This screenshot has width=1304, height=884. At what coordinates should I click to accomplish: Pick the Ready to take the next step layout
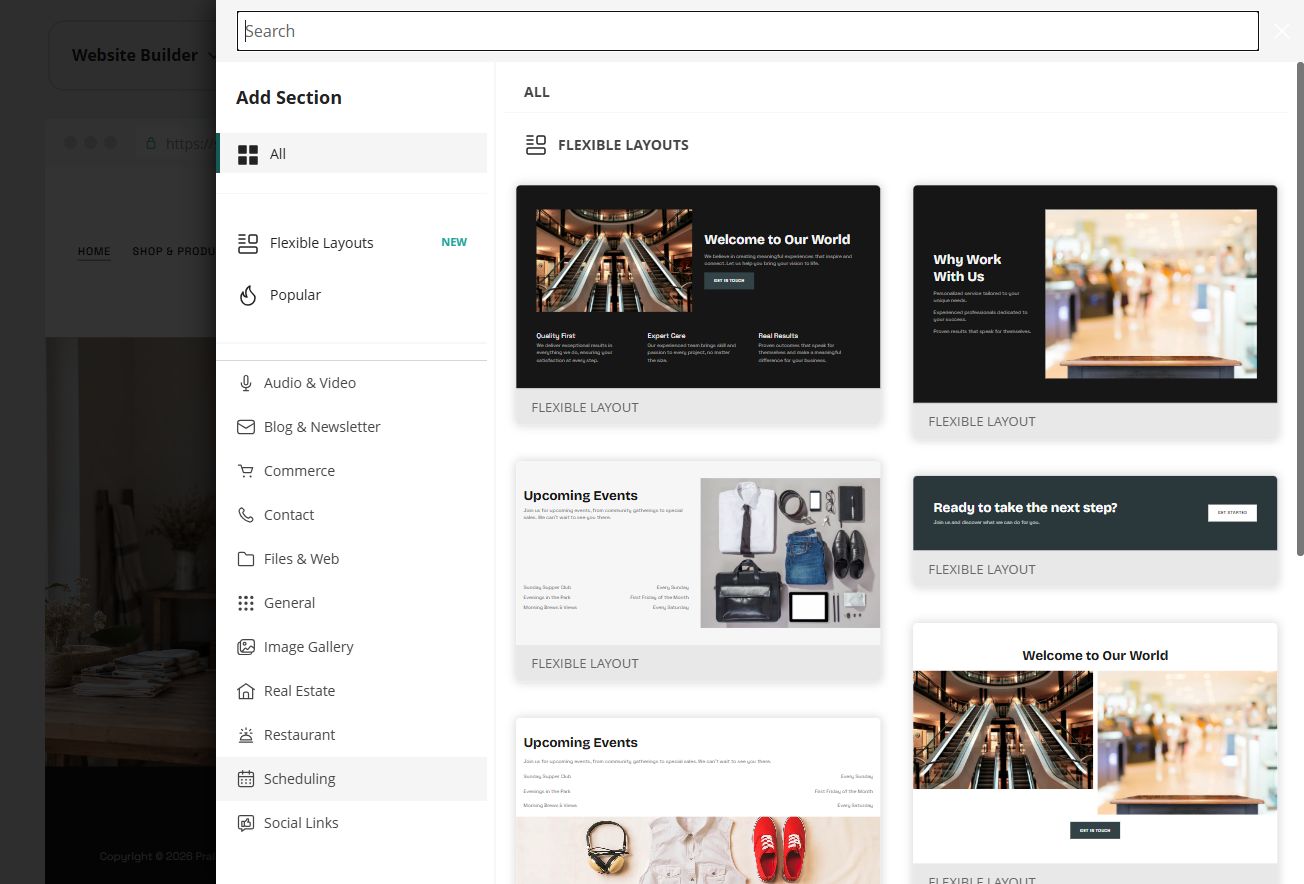[1095, 530]
